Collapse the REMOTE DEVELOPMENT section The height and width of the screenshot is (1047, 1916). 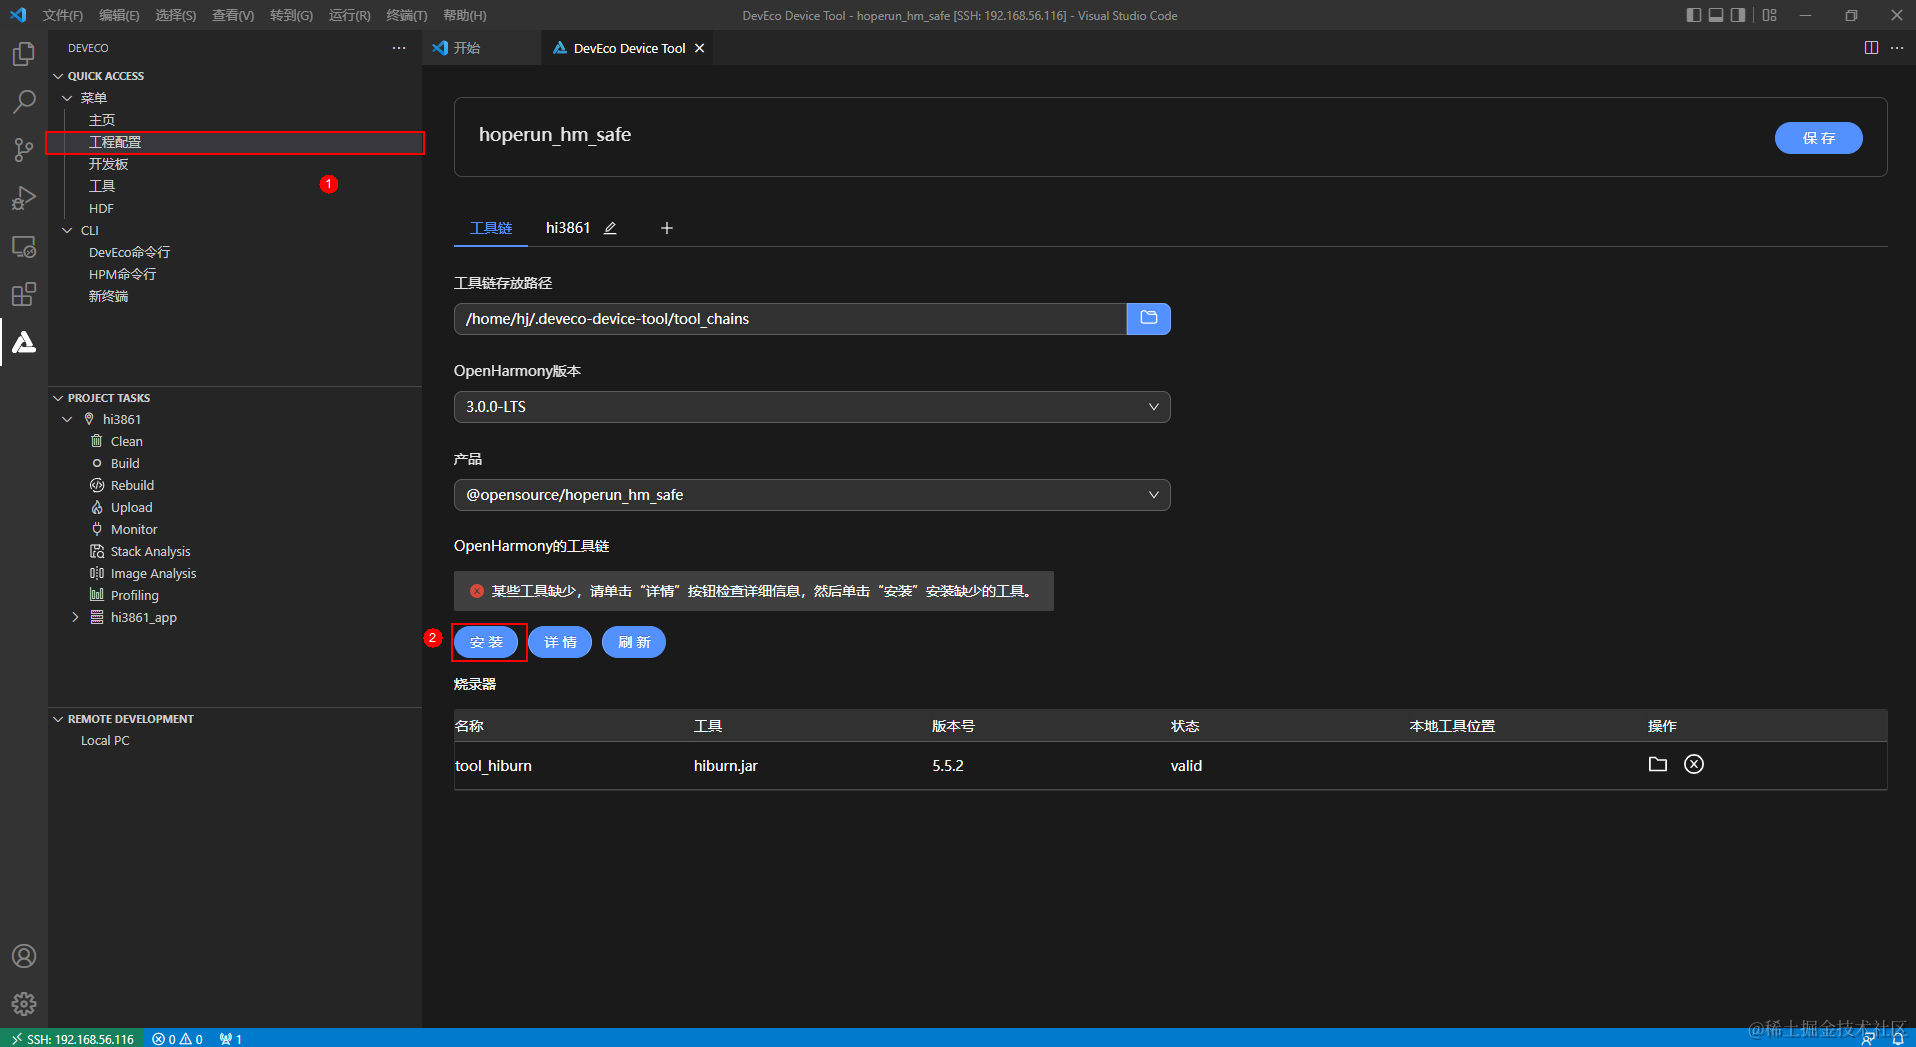pyautogui.click(x=58, y=719)
